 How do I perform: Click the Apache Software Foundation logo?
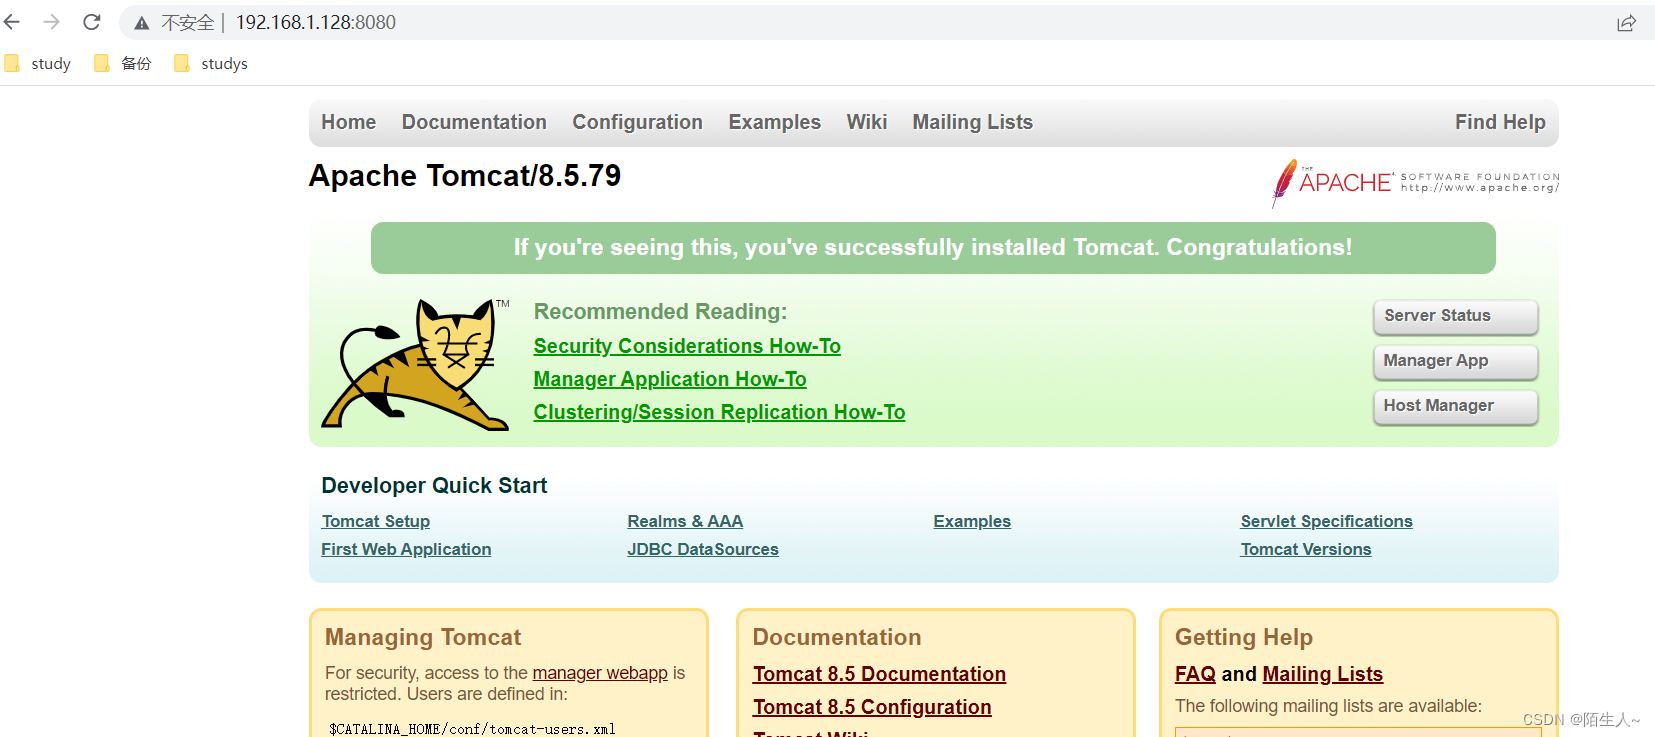pyautogui.click(x=1415, y=183)
